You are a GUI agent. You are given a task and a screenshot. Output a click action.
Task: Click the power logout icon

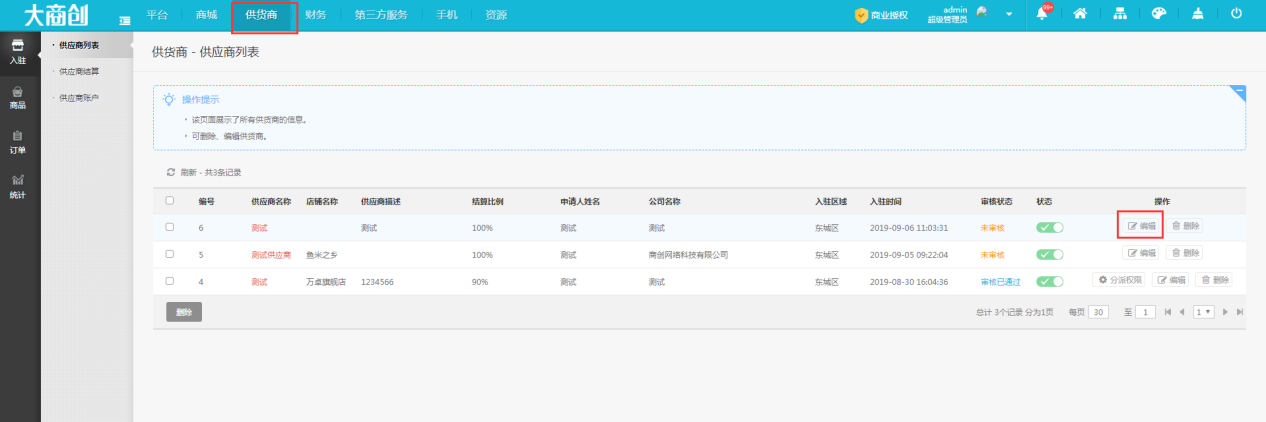tap(1237, 15)
